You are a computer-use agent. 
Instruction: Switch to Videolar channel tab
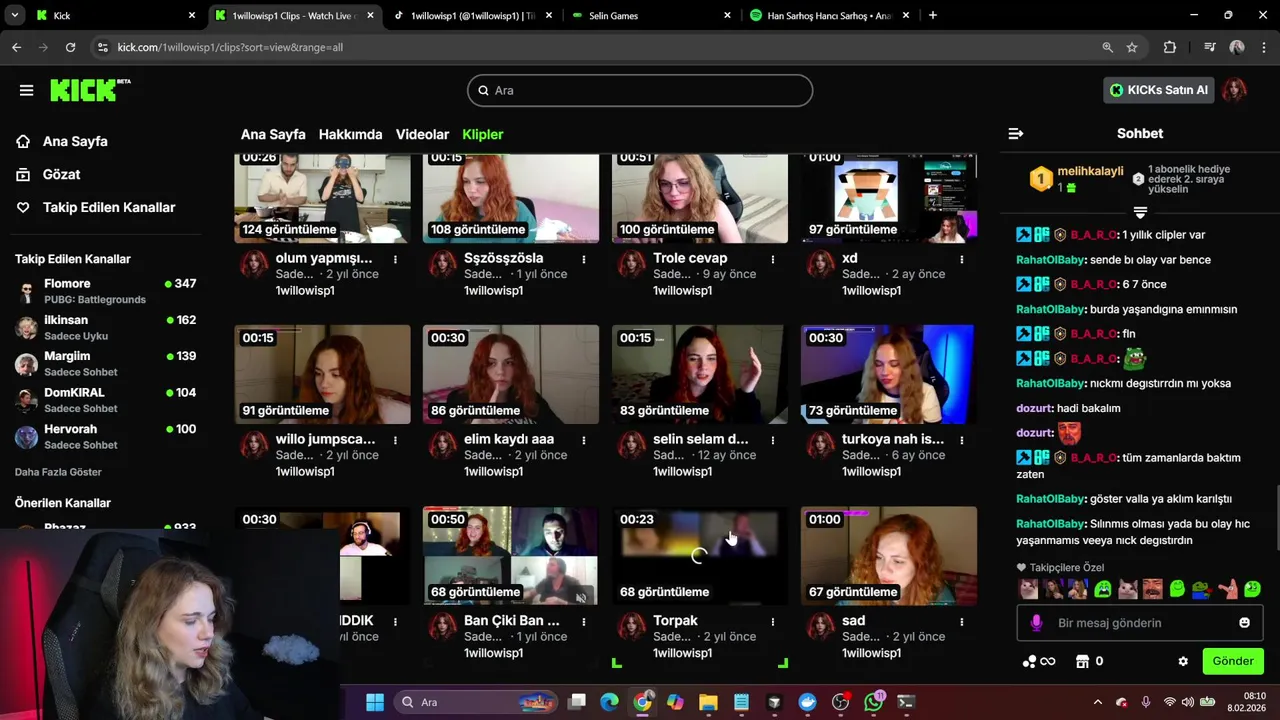422,134
